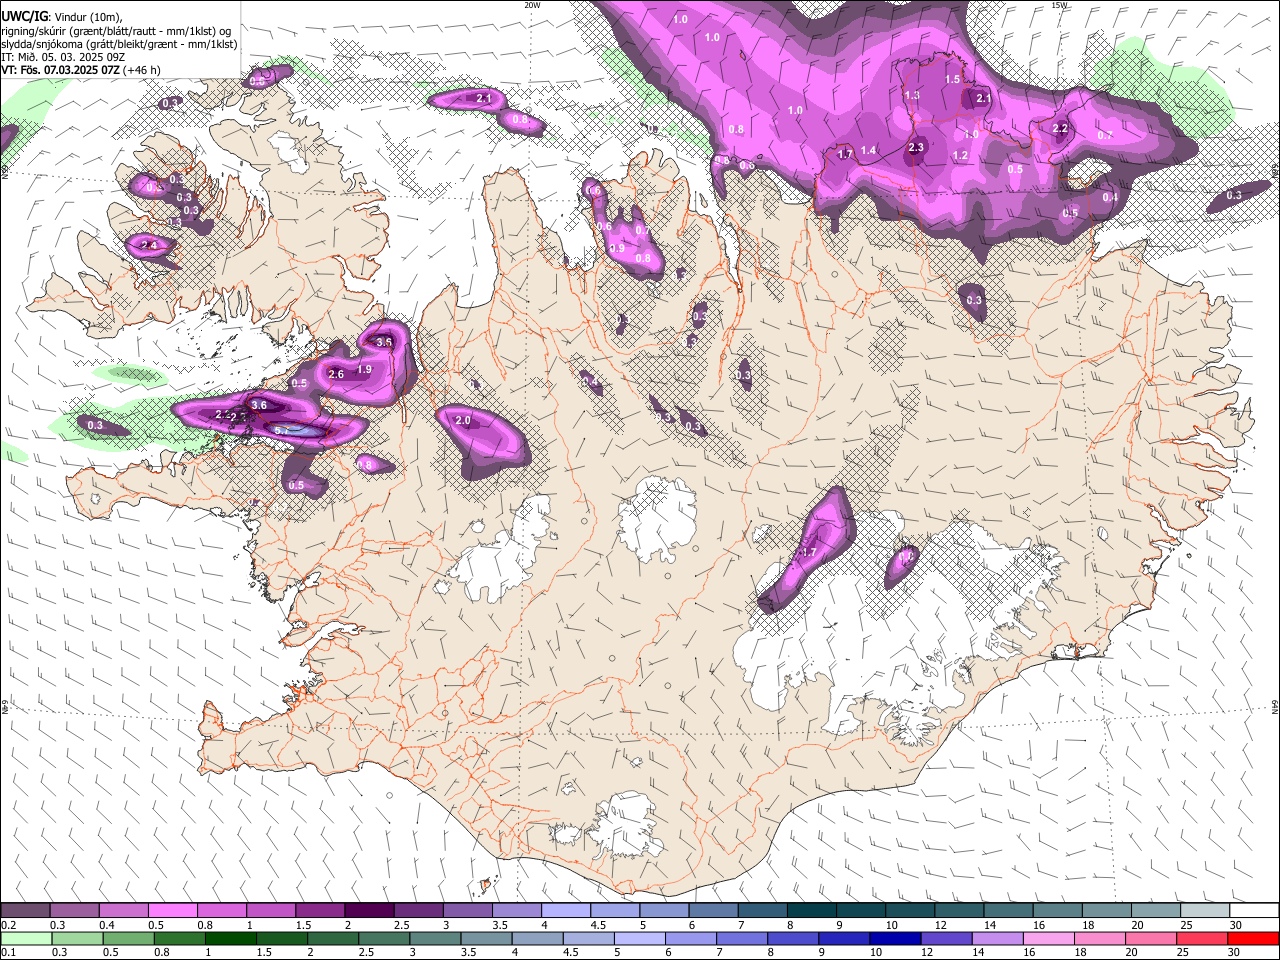Select the 2.4 value in the Westfjords
The height and width of the screenshot is (960, 1280).
tap(150, 245)
